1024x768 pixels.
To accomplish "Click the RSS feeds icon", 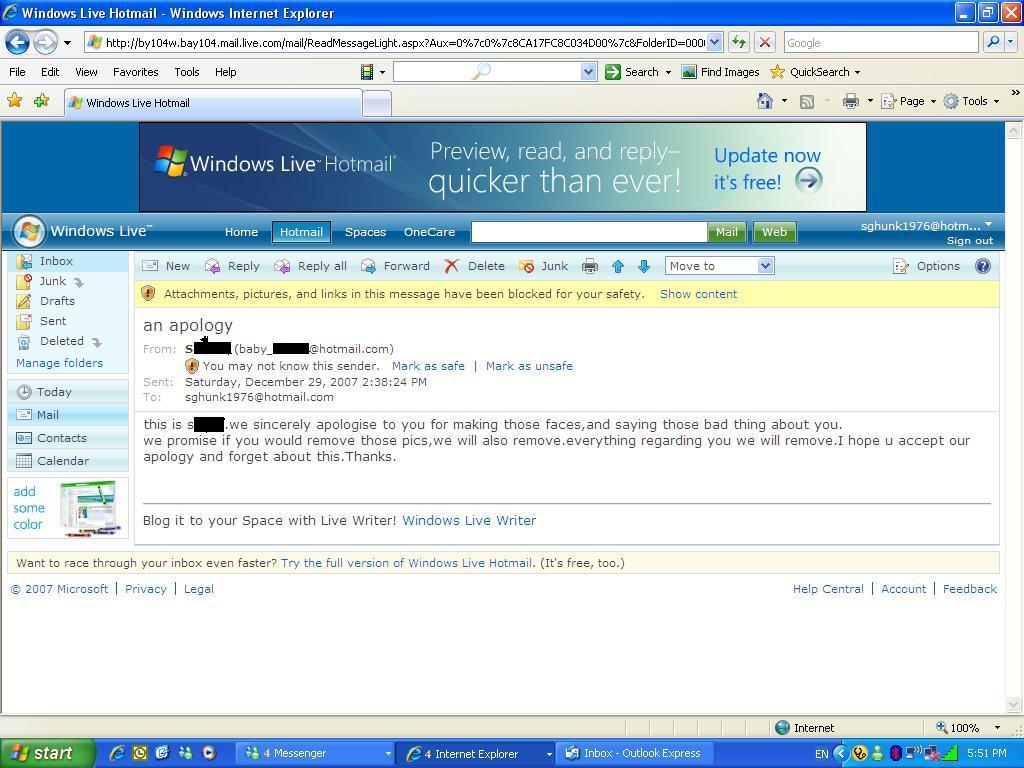I will [x=807, y=101].
